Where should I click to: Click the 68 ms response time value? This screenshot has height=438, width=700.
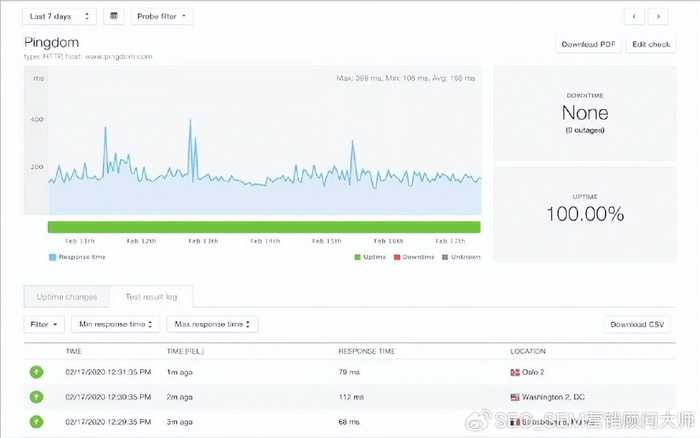[x=349, y=422]
